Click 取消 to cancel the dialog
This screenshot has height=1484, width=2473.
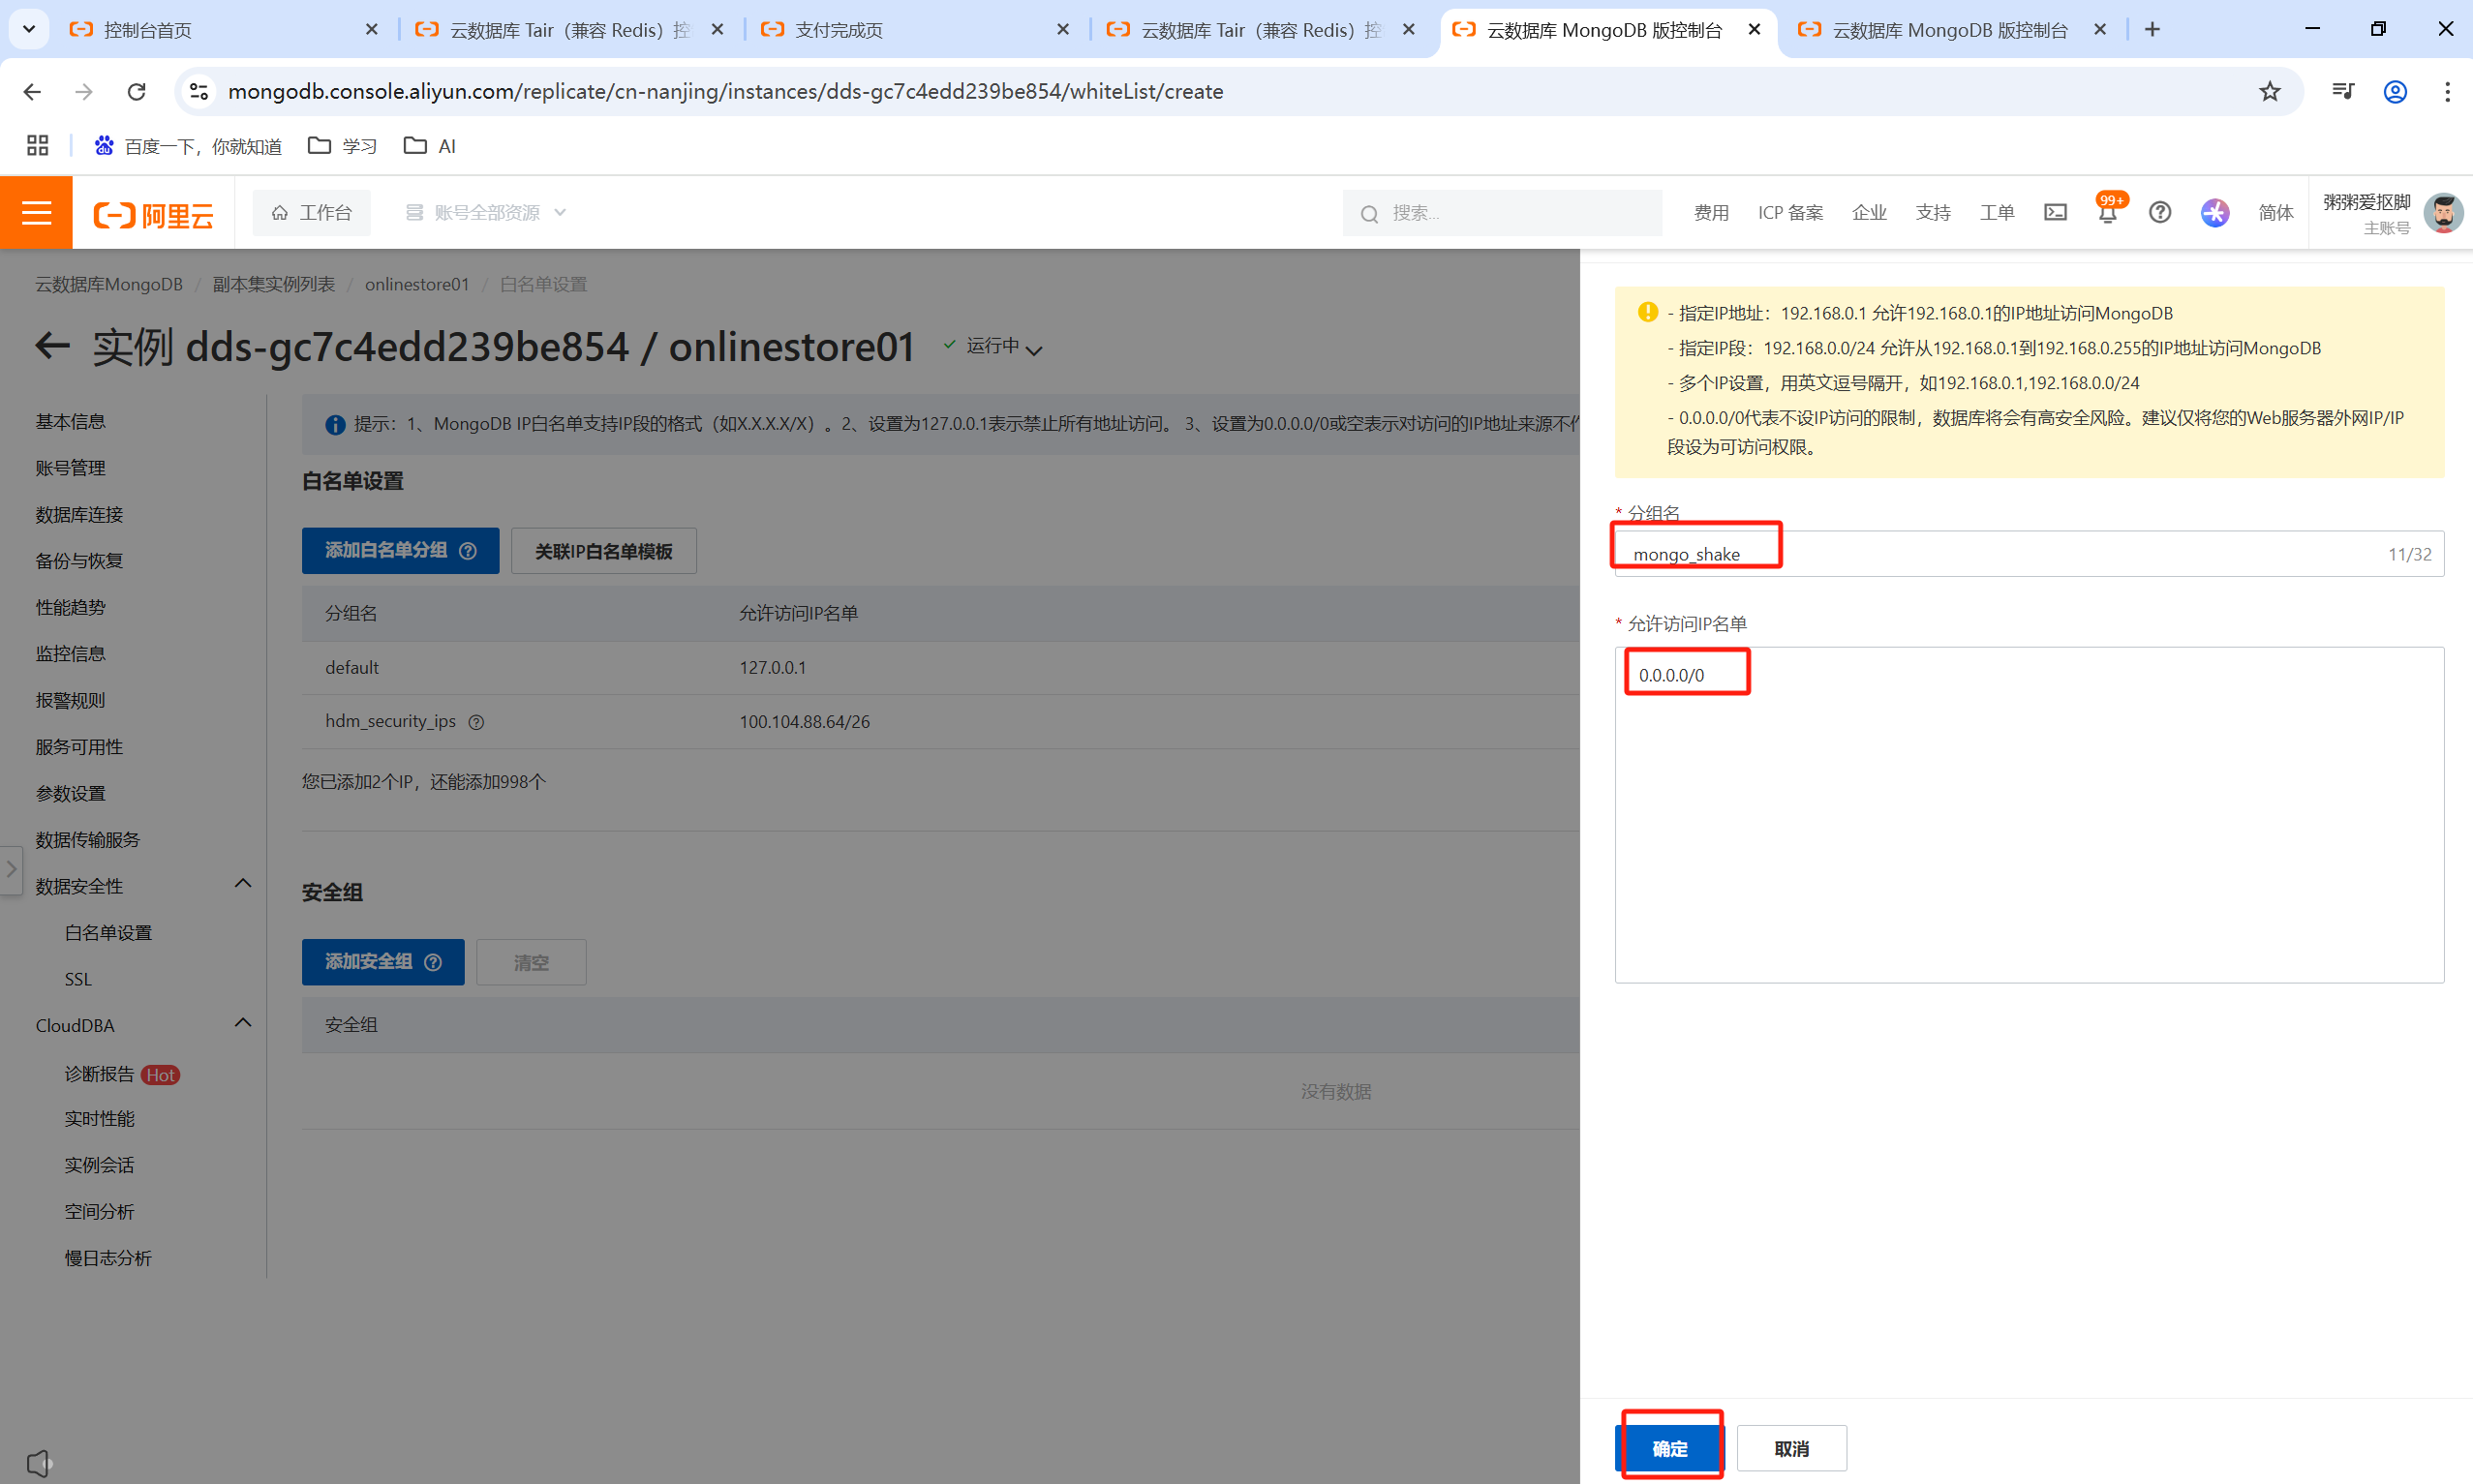coord(1791,1447)
